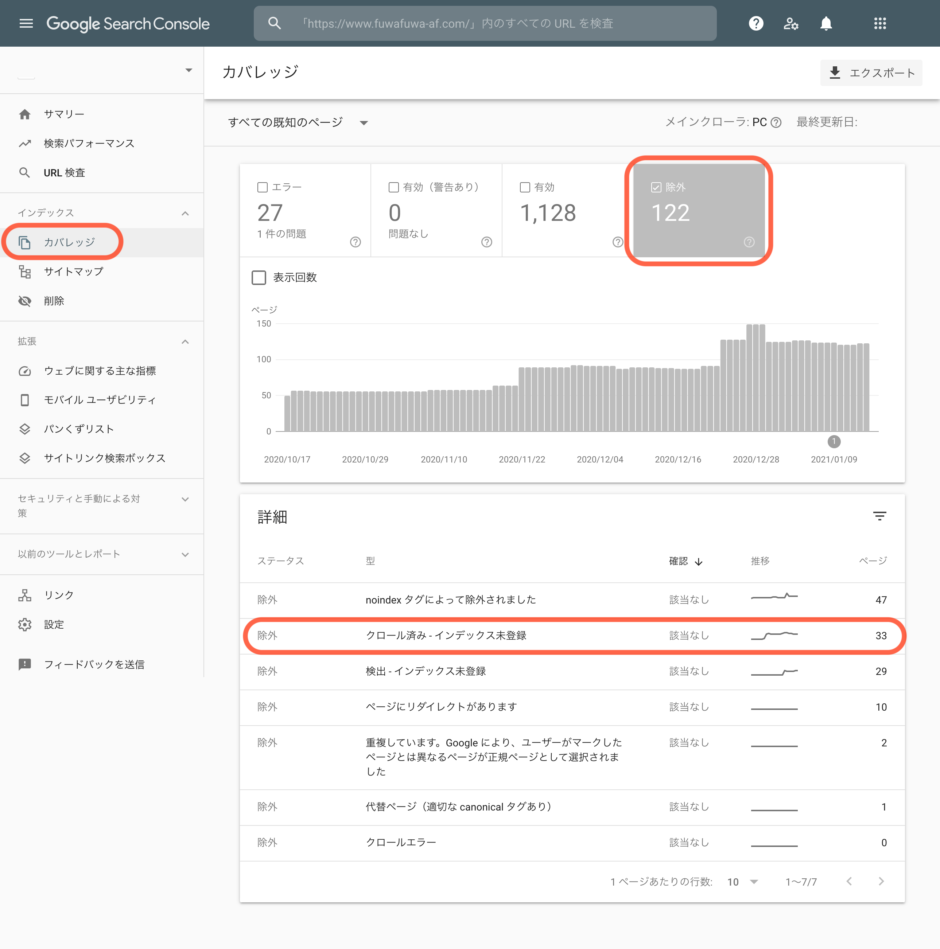Click the feedback bubble icon
This screenshot has width=940, height=949.
click(x=25, y=665)
